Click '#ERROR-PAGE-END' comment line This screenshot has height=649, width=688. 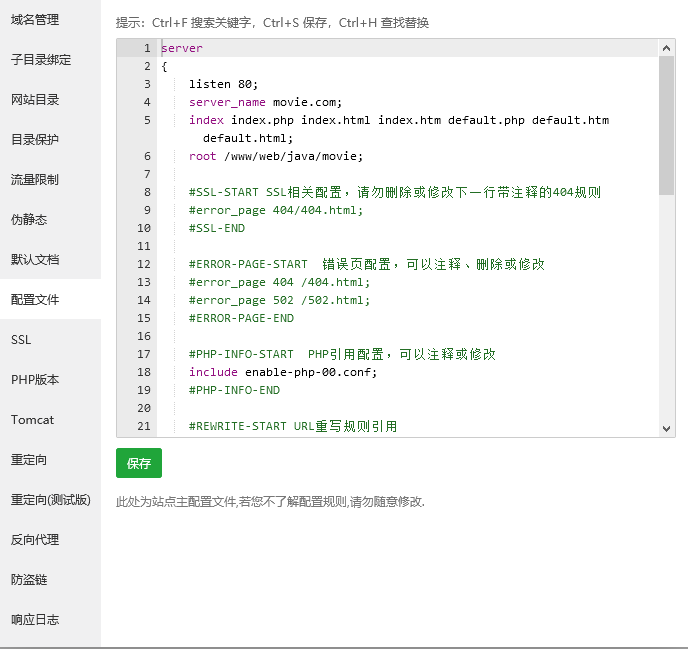(x=241, y=318)
